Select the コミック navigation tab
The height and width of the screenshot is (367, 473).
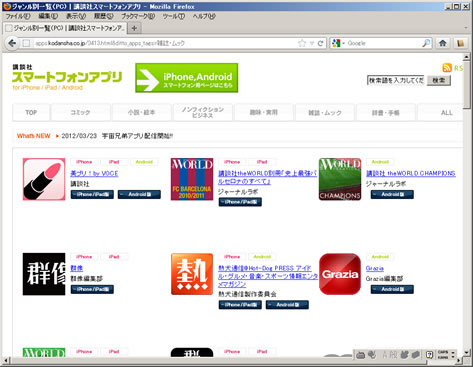[x=80, y=112]
